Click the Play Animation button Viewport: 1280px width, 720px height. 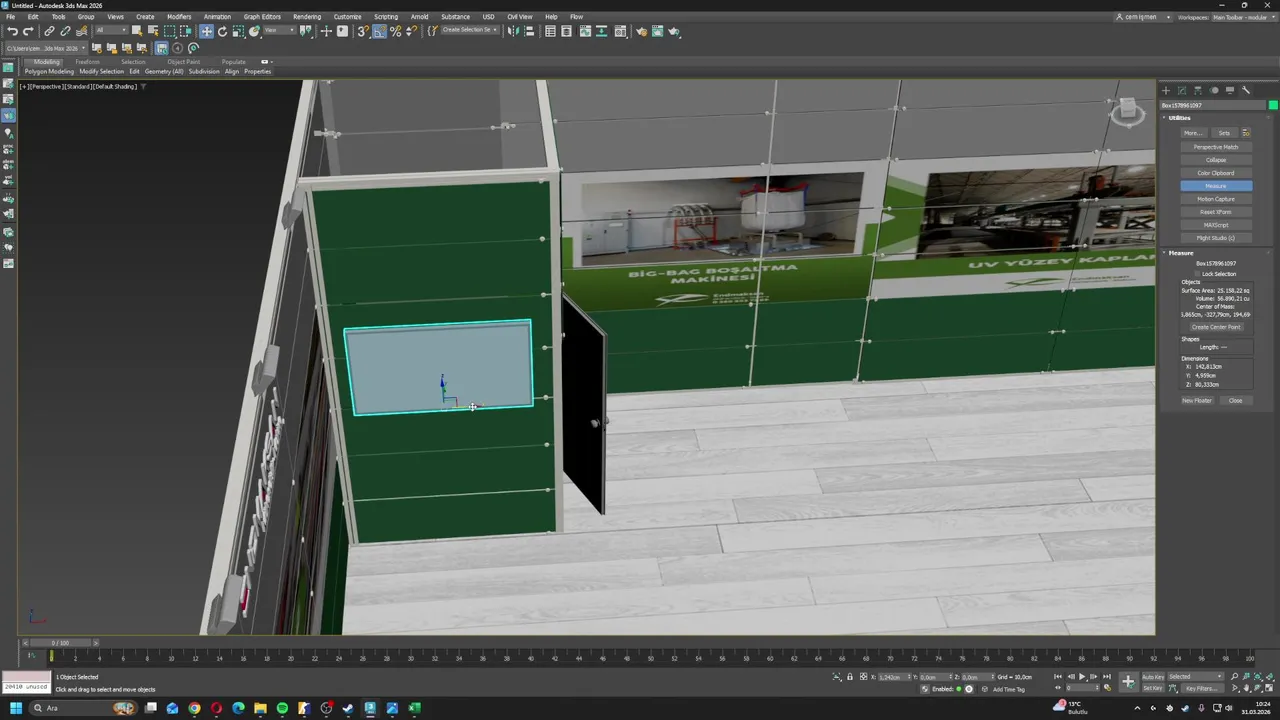click(1082, 677)
